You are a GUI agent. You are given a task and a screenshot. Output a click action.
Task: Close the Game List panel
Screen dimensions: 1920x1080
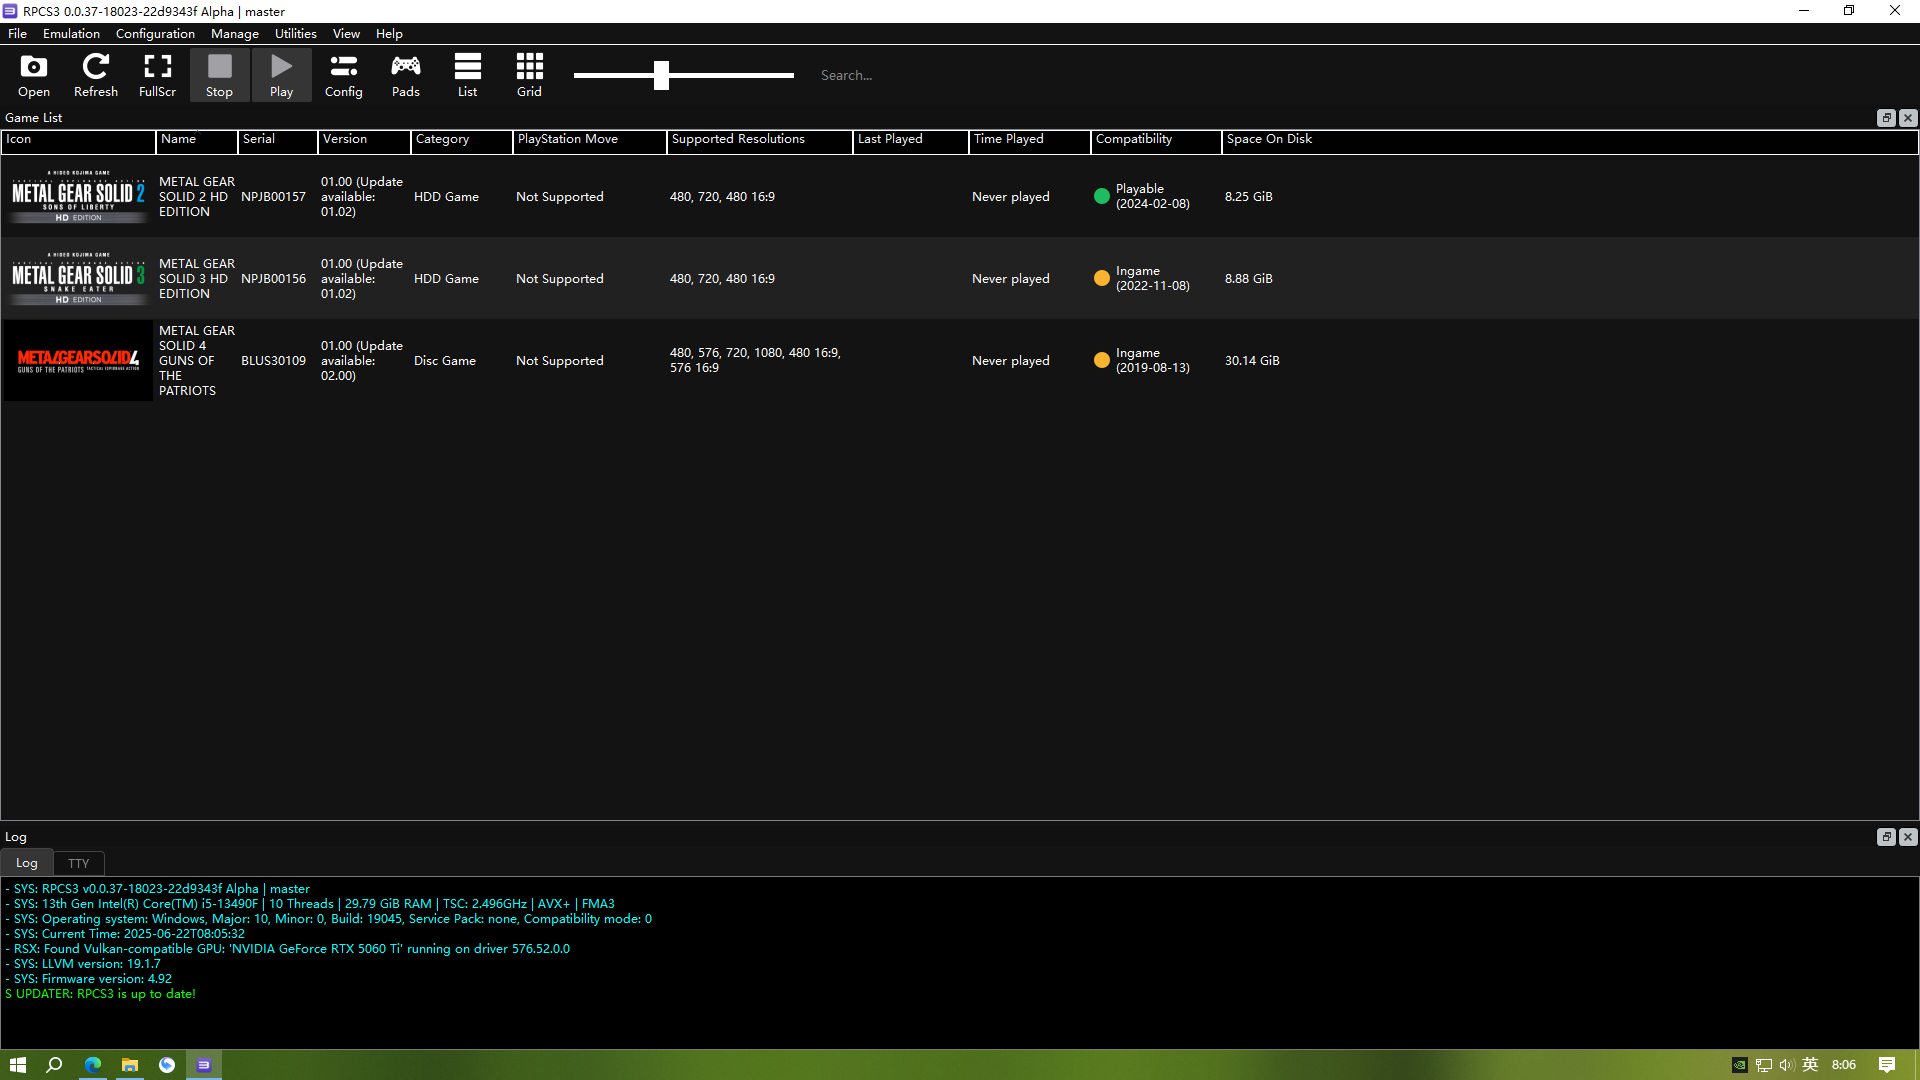1908,118
